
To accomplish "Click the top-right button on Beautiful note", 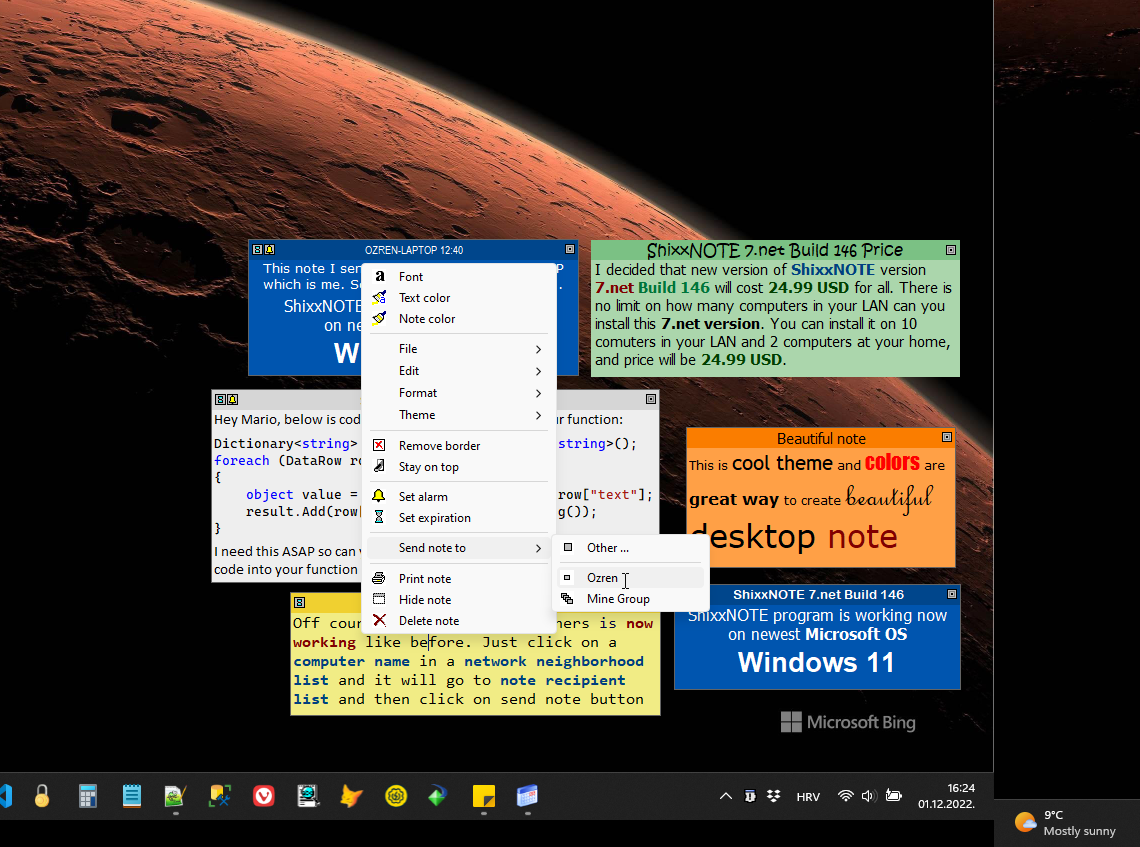I will [947, 437].
